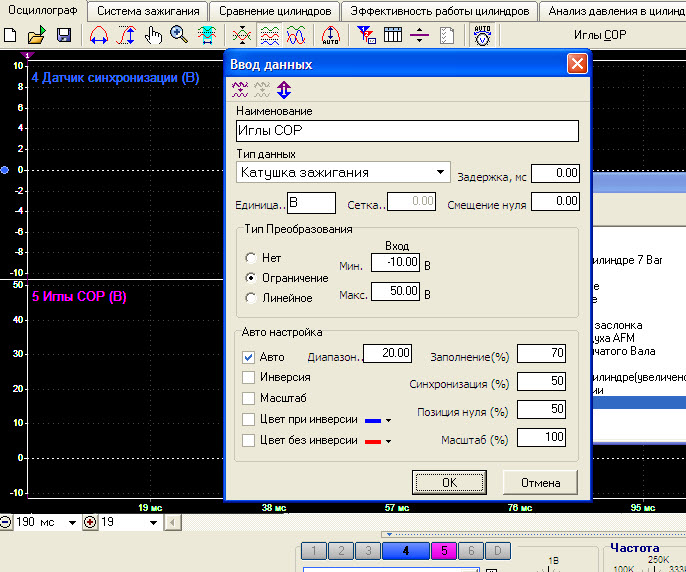Open file with the folder icon
The image size is (686, 572).
[37, 35]
